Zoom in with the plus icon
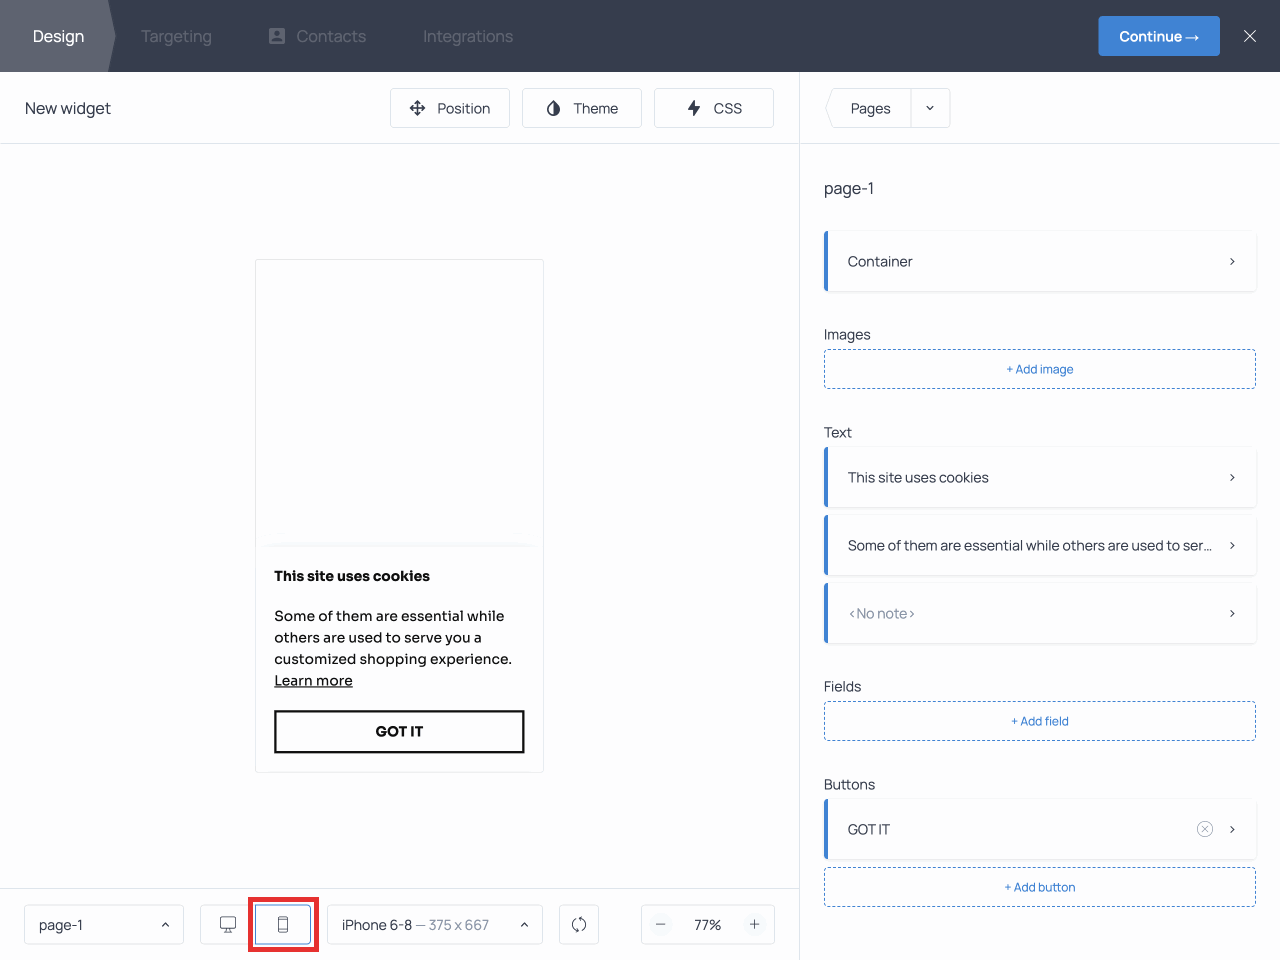 (x=755, y=924)
